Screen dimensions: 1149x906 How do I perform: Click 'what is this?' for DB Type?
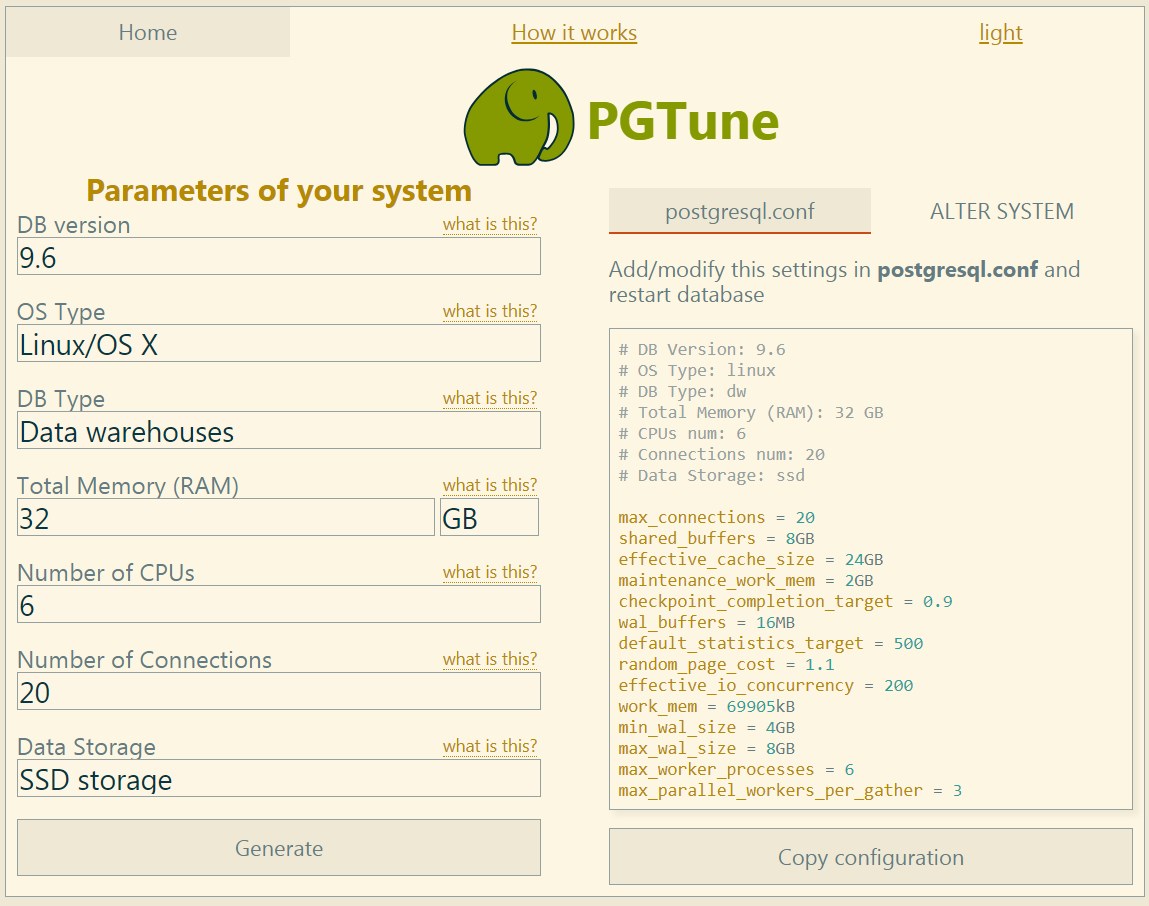[x=489, y=397]
